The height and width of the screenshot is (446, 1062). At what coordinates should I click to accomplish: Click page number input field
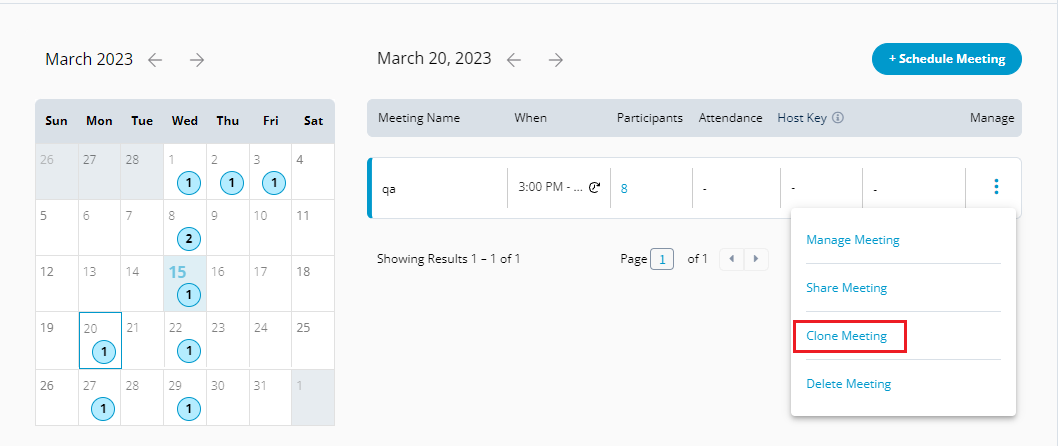pyautogui.click(x=662, y=259)
